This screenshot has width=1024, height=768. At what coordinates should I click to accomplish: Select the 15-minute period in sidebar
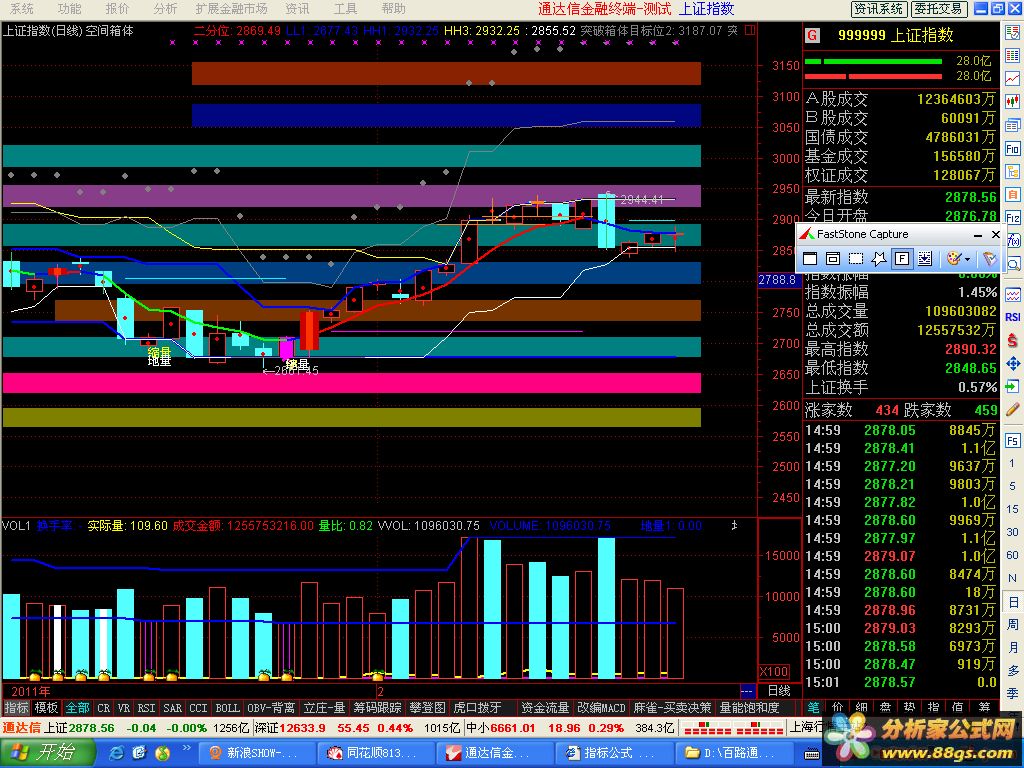click(1013, 509)
